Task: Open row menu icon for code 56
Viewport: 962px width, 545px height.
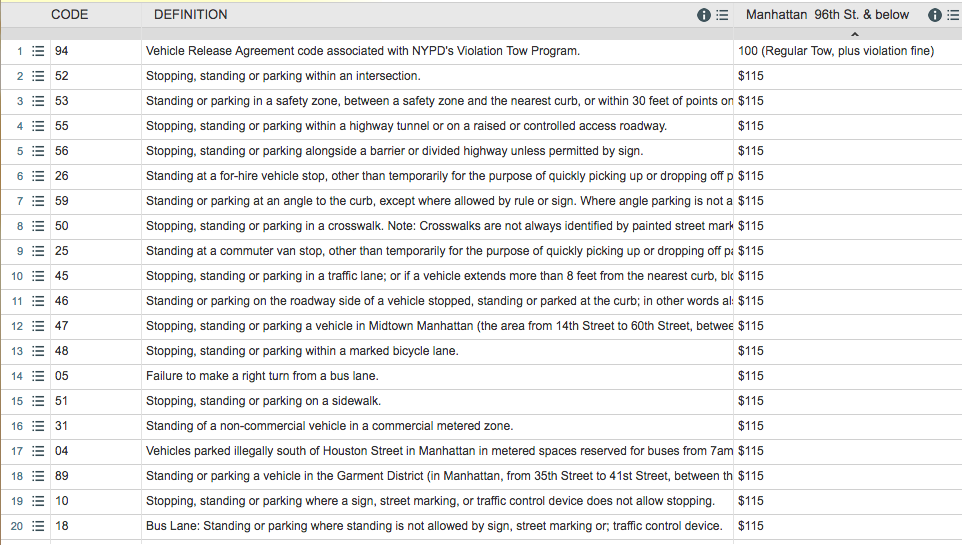Action: (38, 151)
